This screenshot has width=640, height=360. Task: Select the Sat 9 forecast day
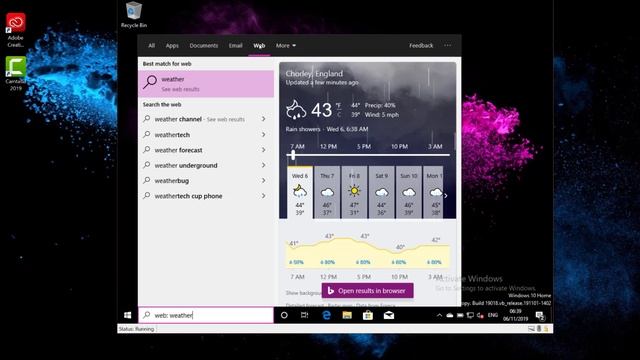click(381, 193)
